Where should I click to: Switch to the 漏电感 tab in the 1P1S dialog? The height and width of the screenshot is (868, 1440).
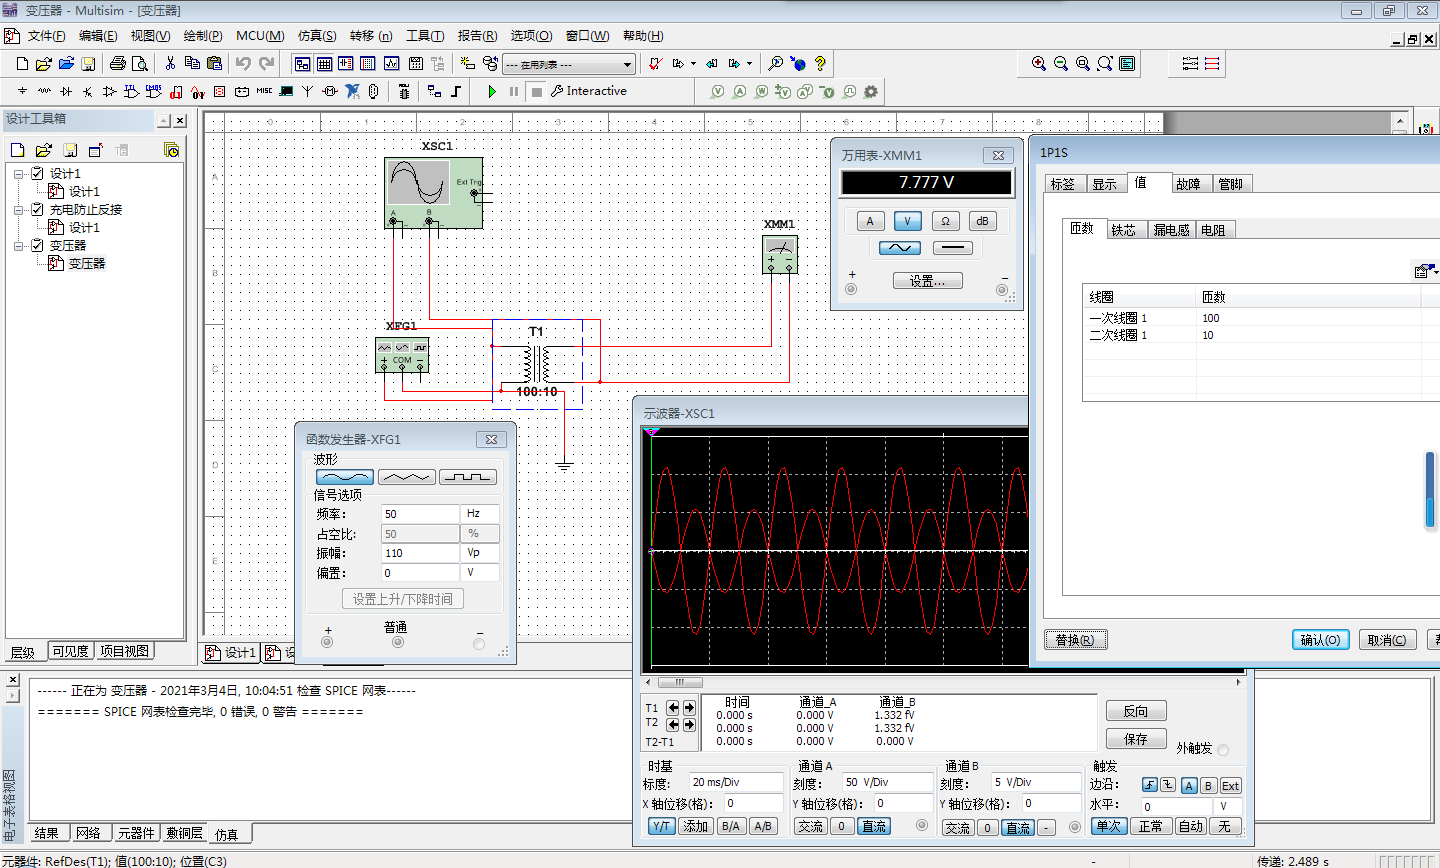point(1173,228)
